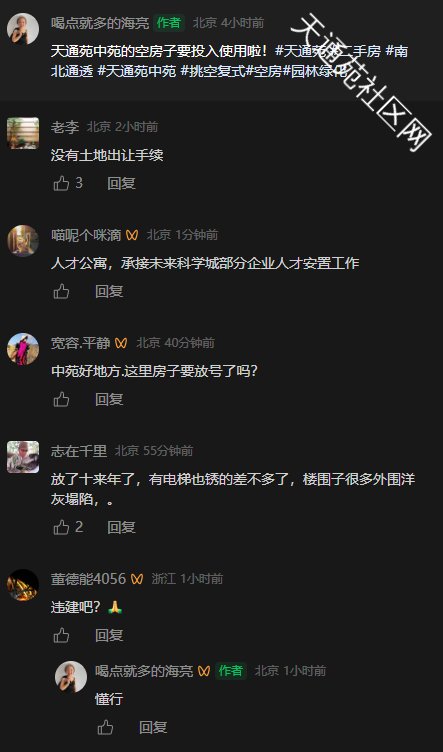The image size is (443, 752).
Task: Reply to 喵呢个咪滴's comment
Action: pos(109,291)
